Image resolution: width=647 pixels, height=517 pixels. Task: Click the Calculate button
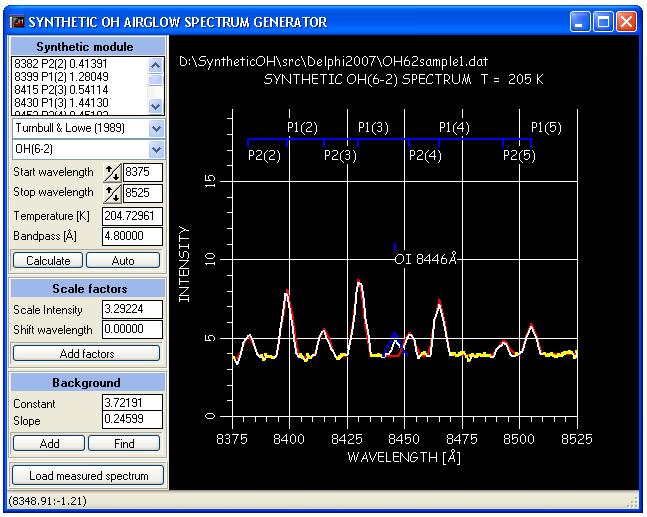pos(48,261)
